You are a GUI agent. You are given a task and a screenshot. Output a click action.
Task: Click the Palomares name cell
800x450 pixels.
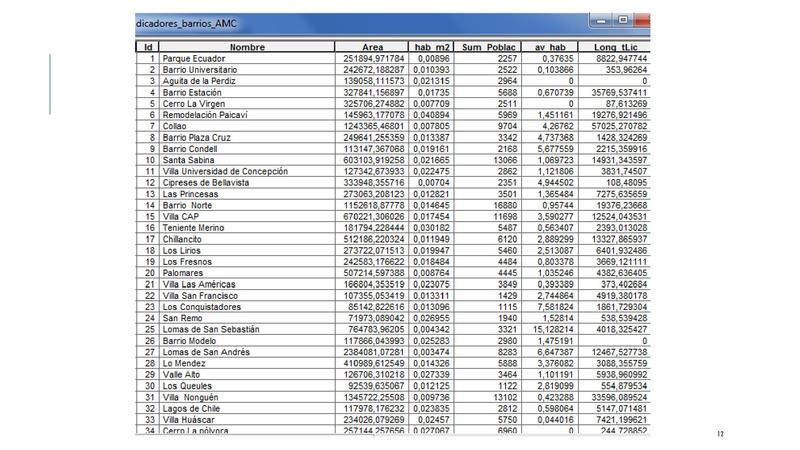click(184, 273)
